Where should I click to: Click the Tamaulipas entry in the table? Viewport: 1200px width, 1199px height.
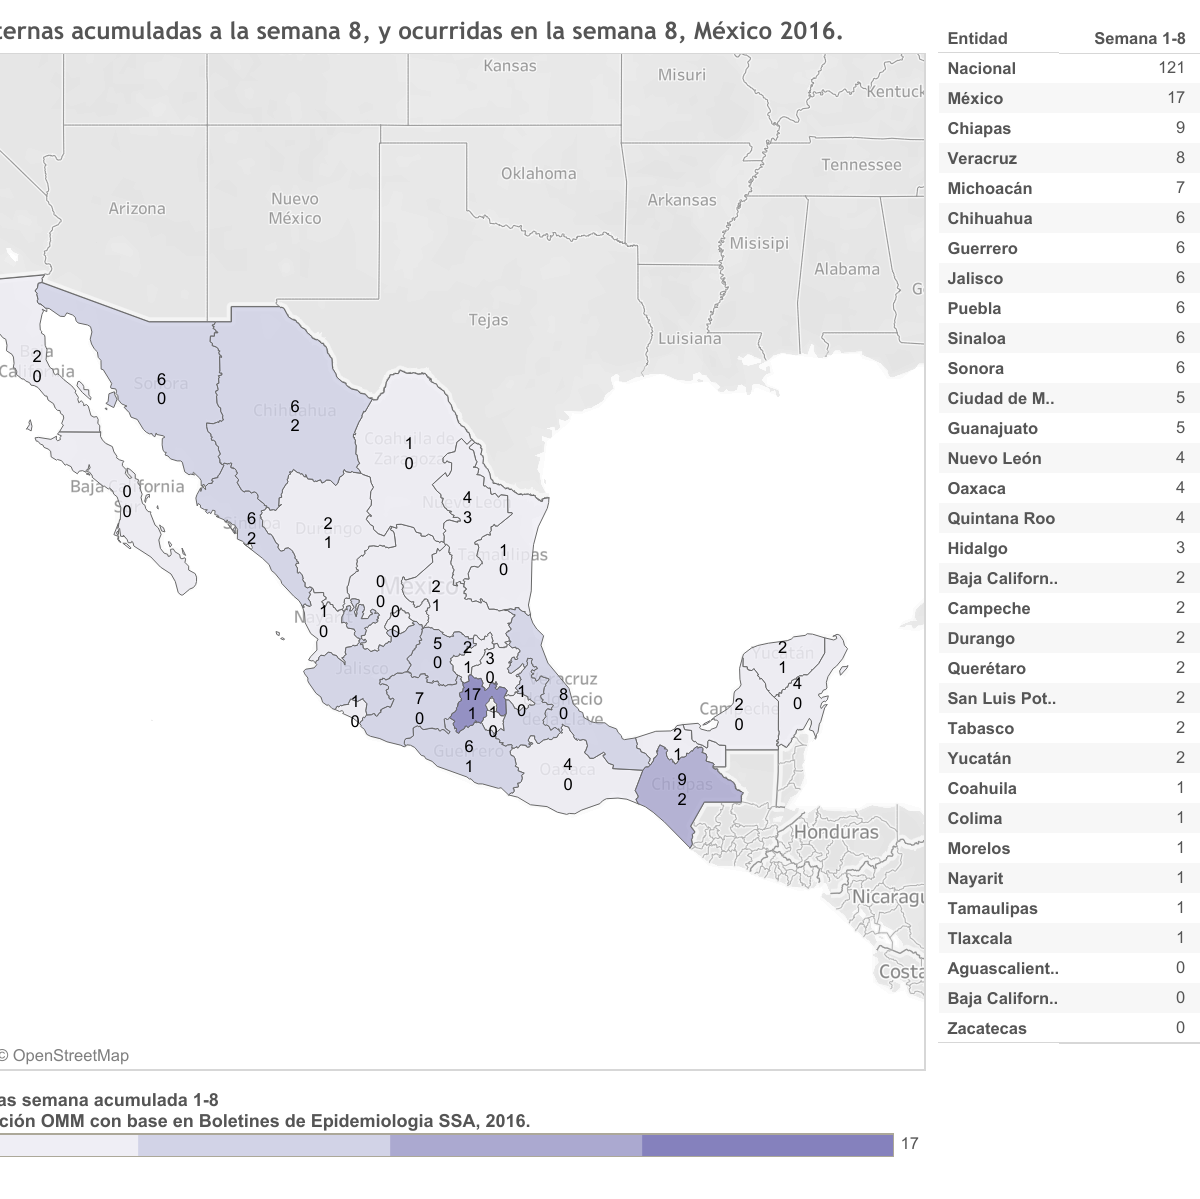[x=1065, y=908]
